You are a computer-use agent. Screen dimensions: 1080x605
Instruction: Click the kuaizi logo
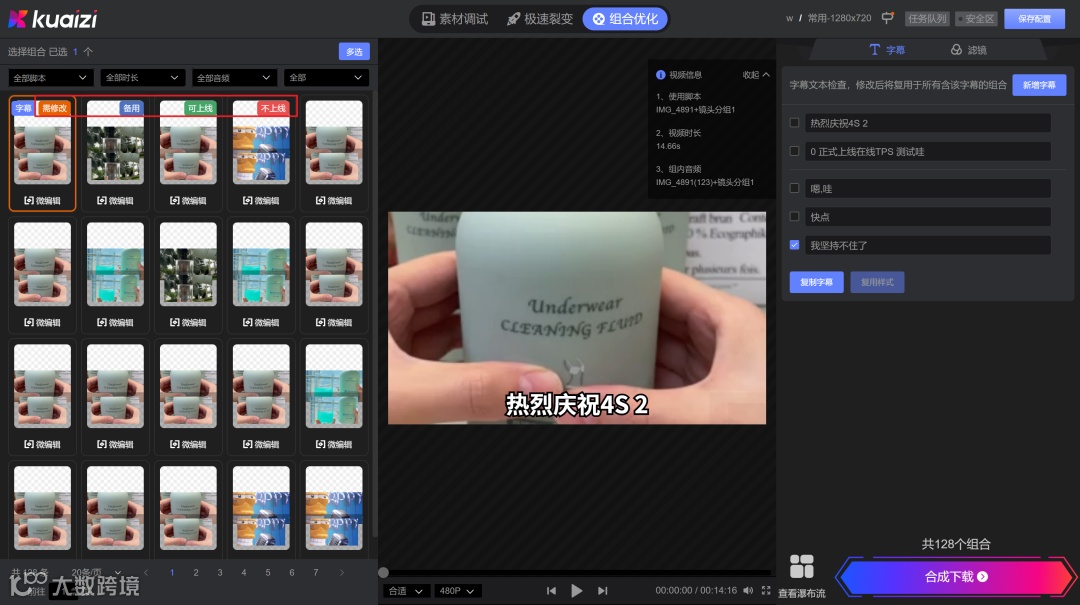pyautogui.click(x=52, y=17)
